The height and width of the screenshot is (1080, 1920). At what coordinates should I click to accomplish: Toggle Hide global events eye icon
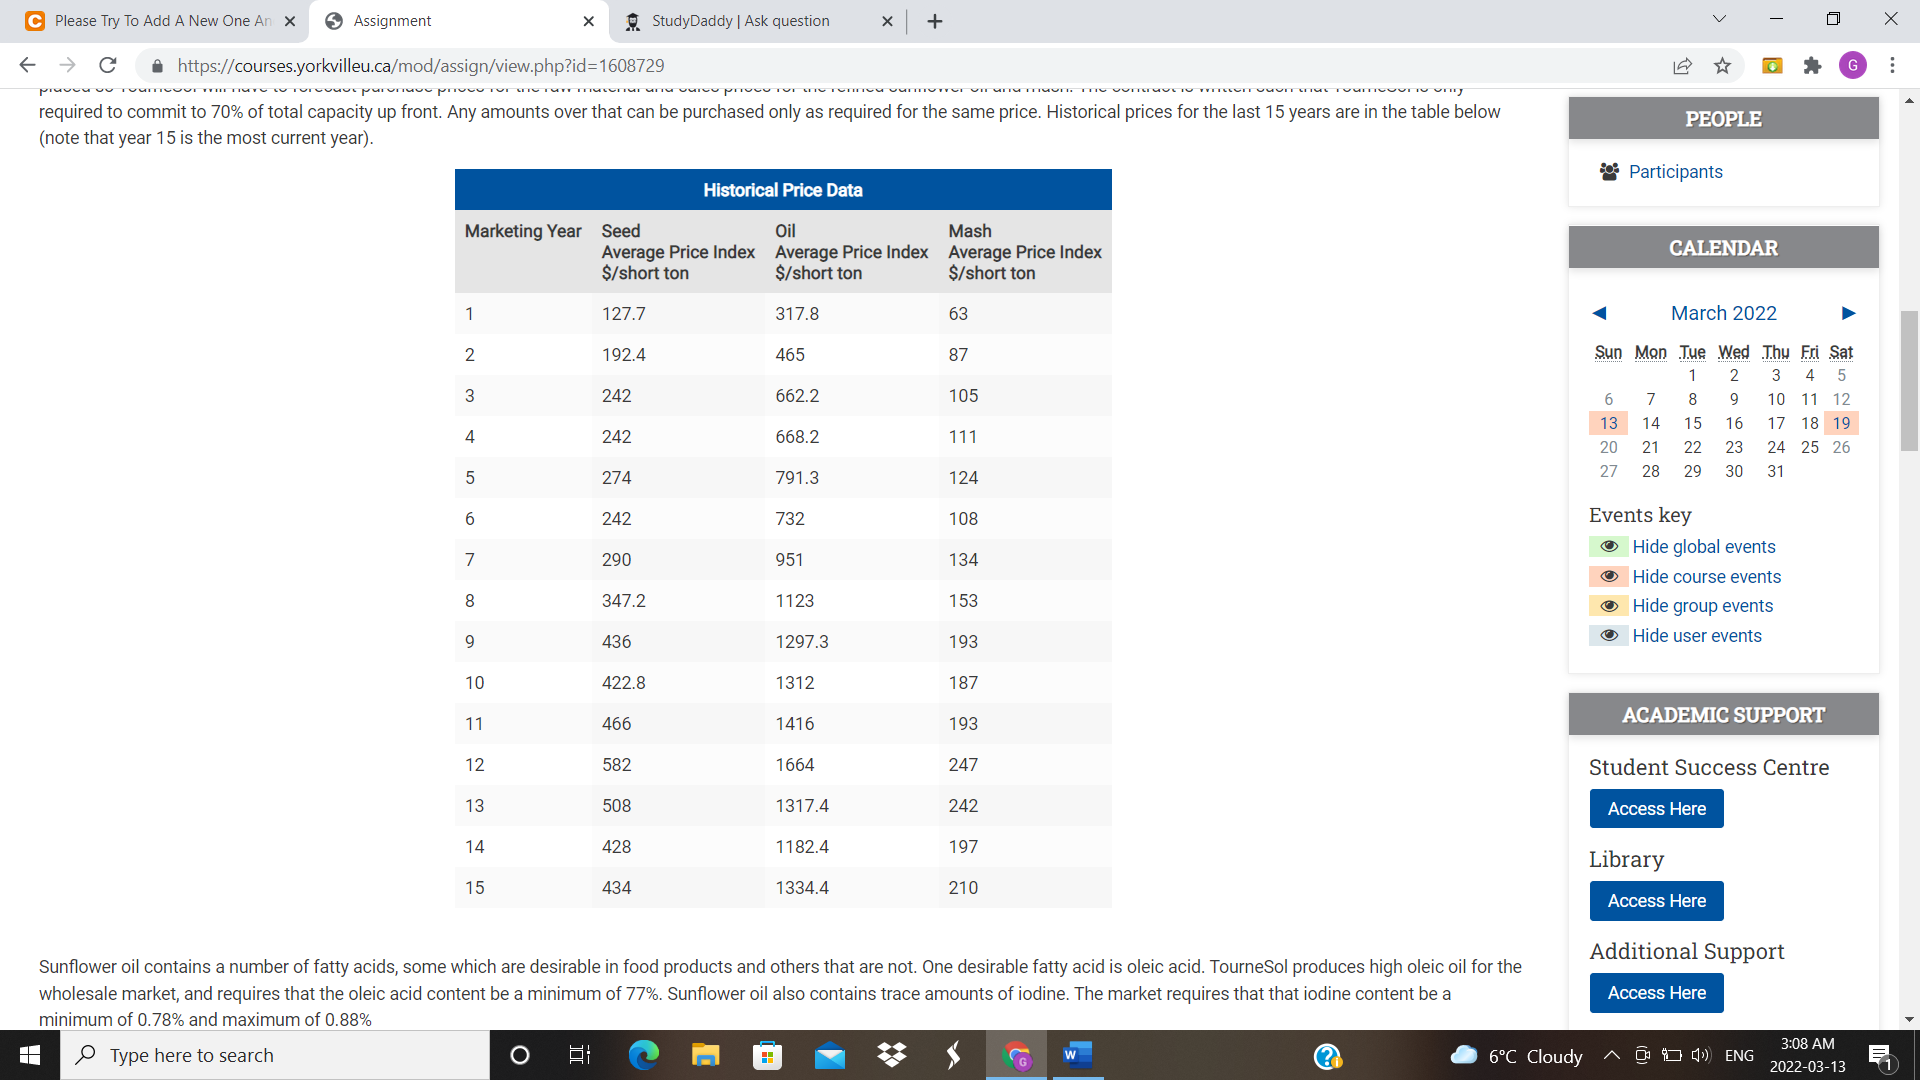point(1609,546)
